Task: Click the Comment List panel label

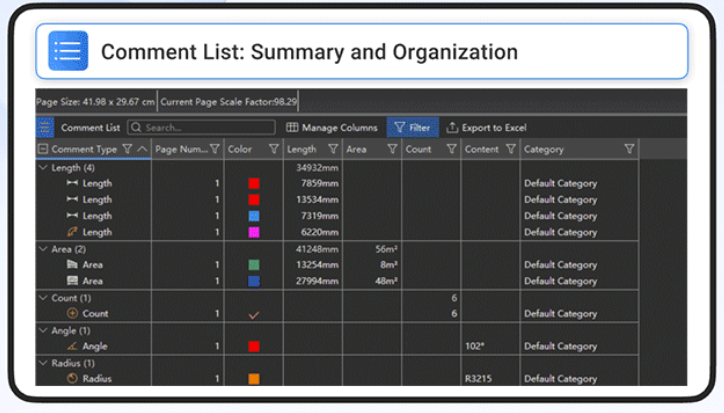Action: pyautogui.click(x=90, y=128)
